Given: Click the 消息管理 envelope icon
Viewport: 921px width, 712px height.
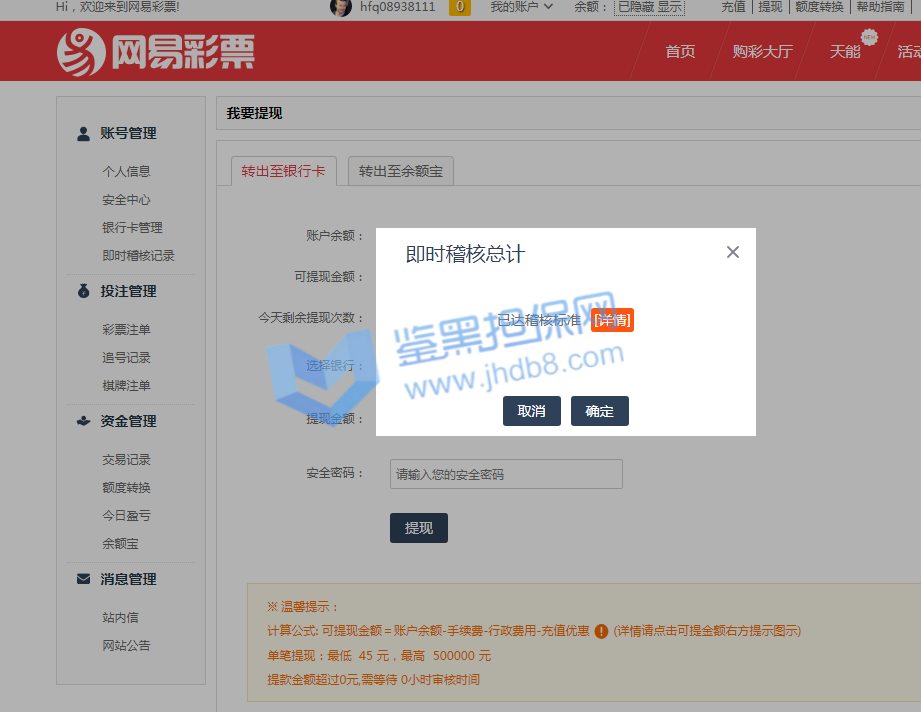Looking at the screenshot, I should coord(84,580).
